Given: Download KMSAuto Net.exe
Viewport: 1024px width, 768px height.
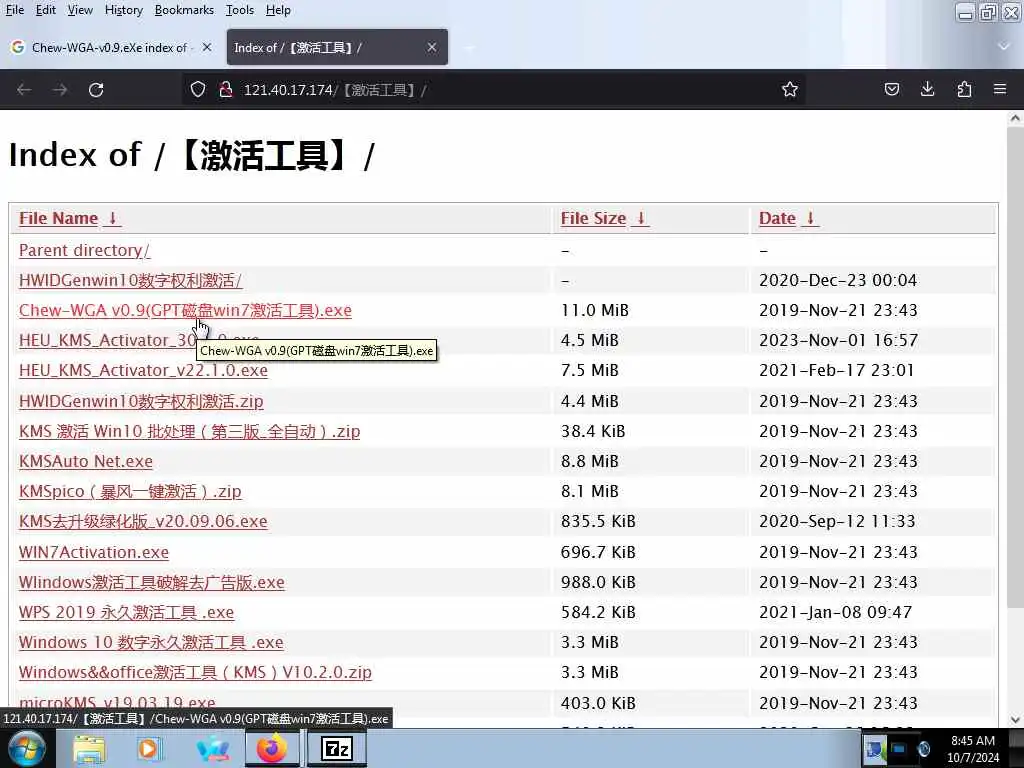Looking at the screenshot, I should click(86, 461).
